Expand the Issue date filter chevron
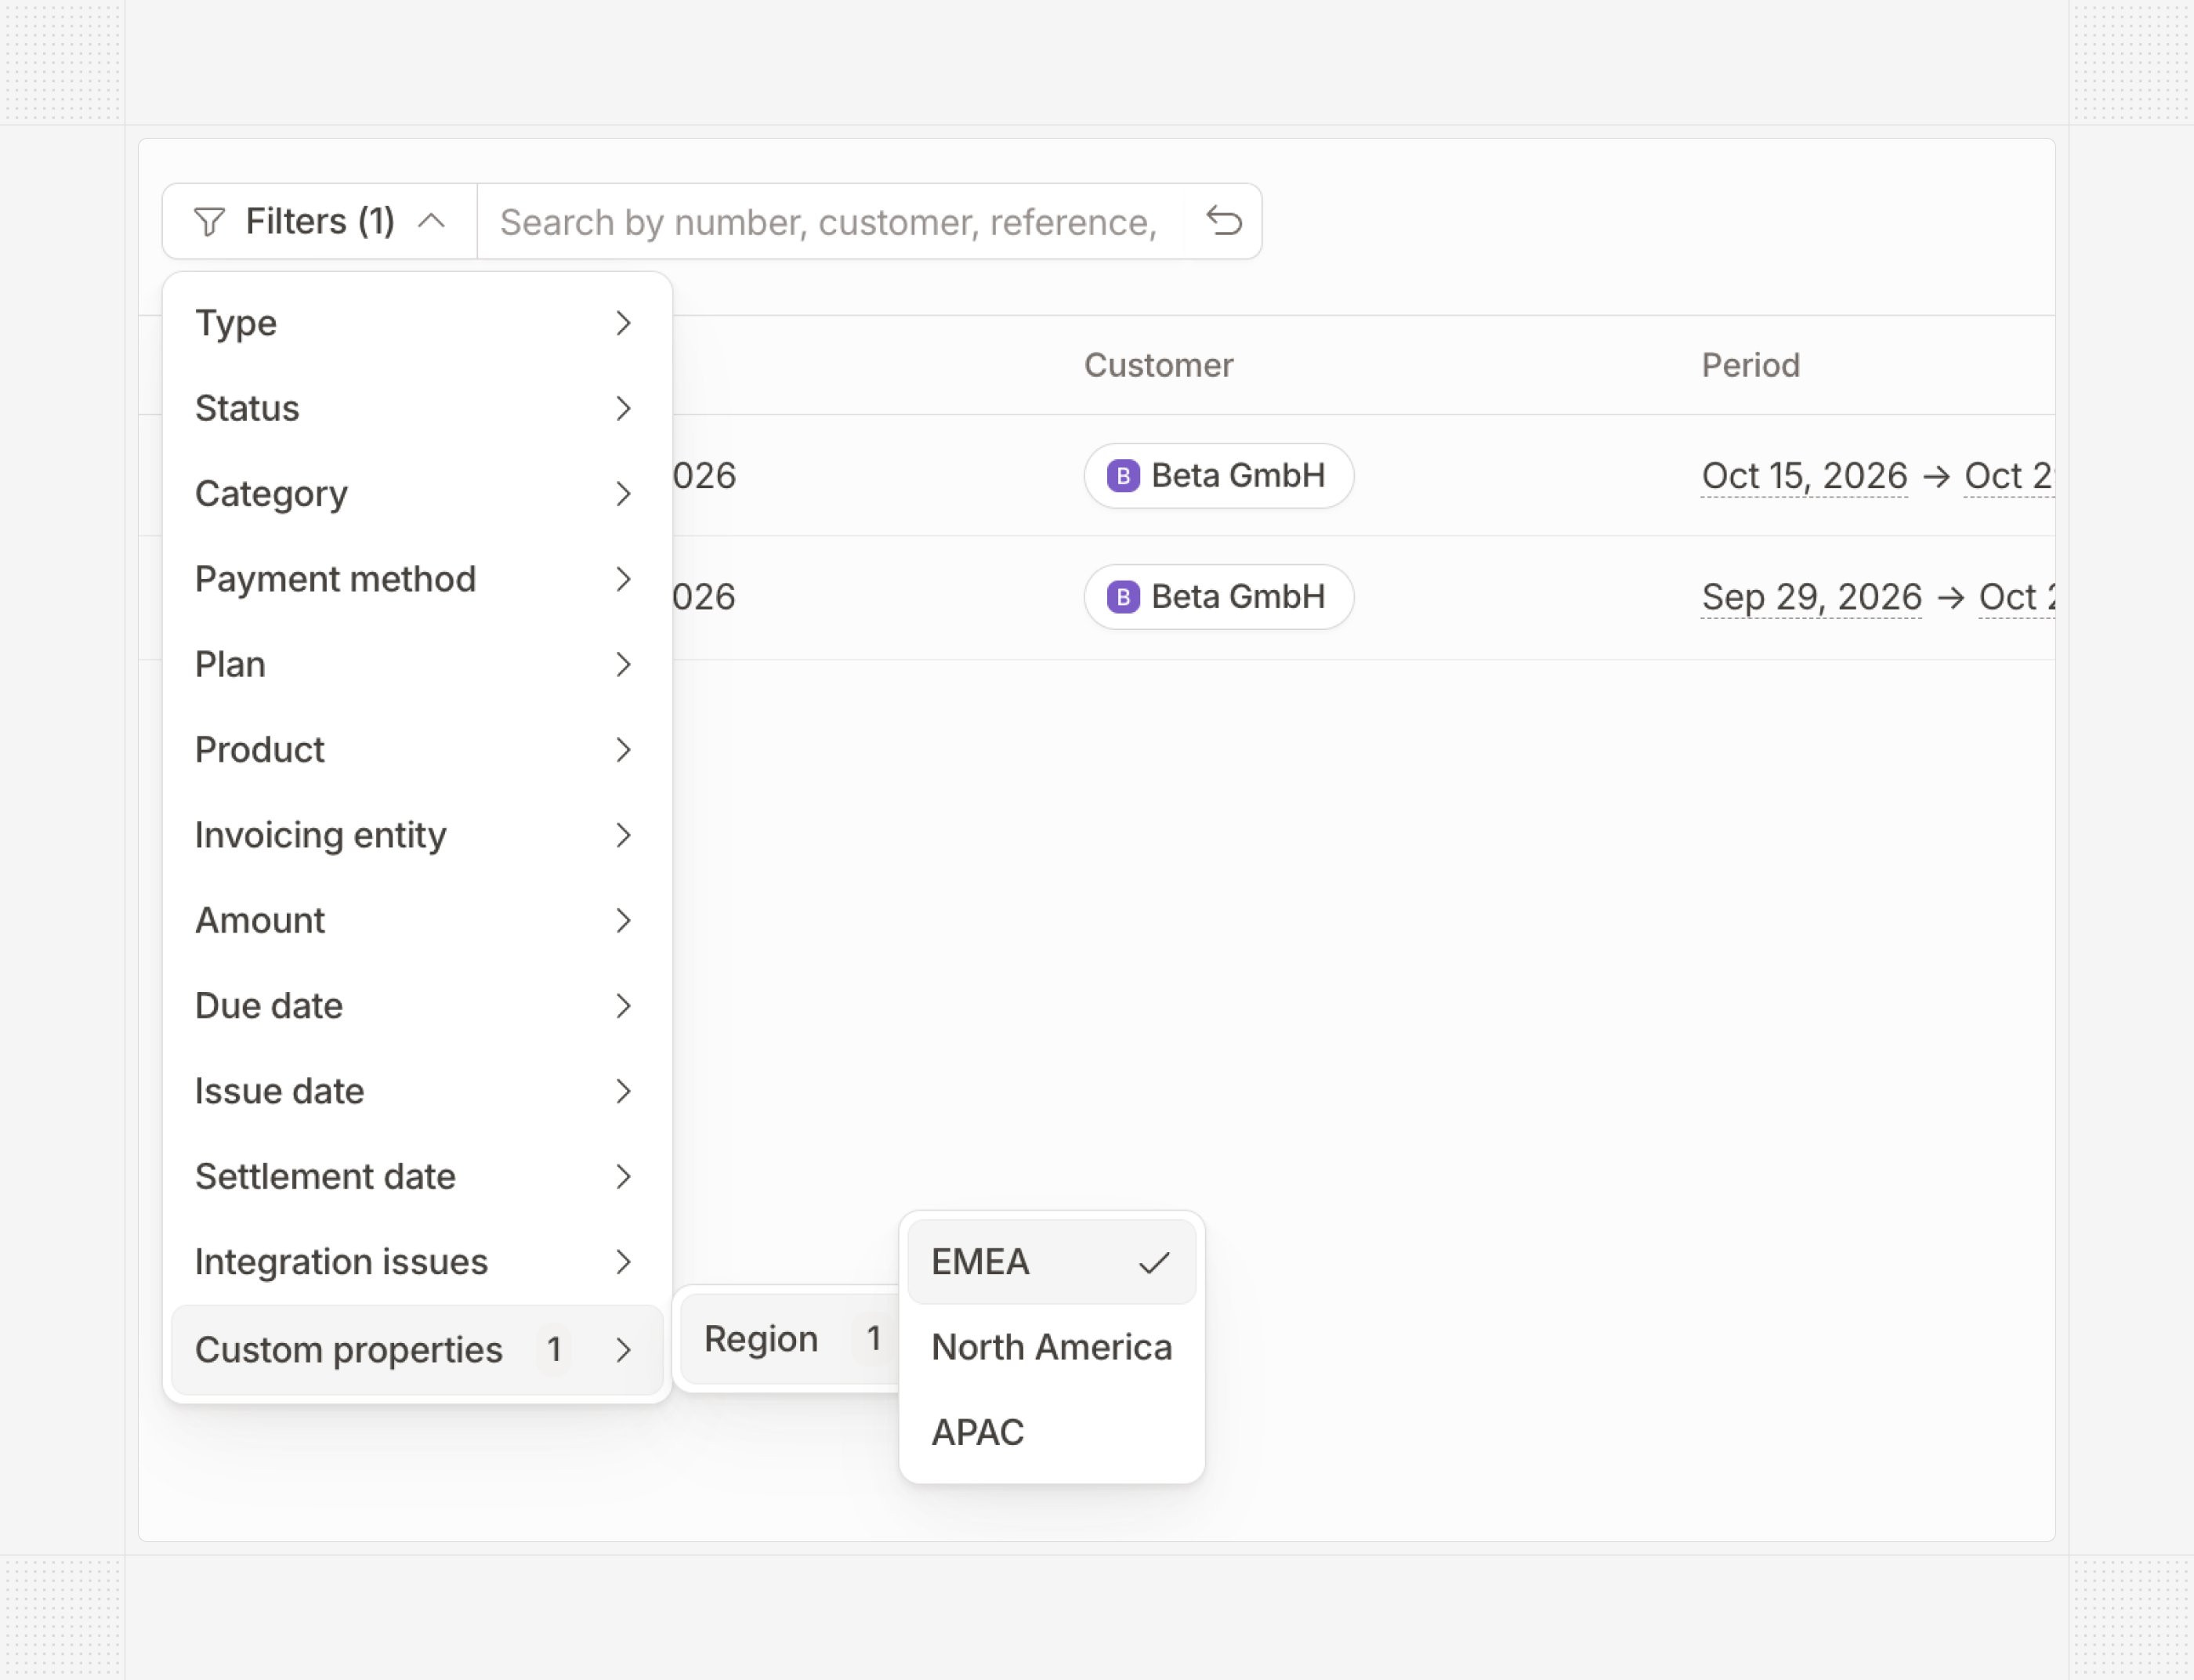Screen dimensions: 2194x1680 [623, 1091]
